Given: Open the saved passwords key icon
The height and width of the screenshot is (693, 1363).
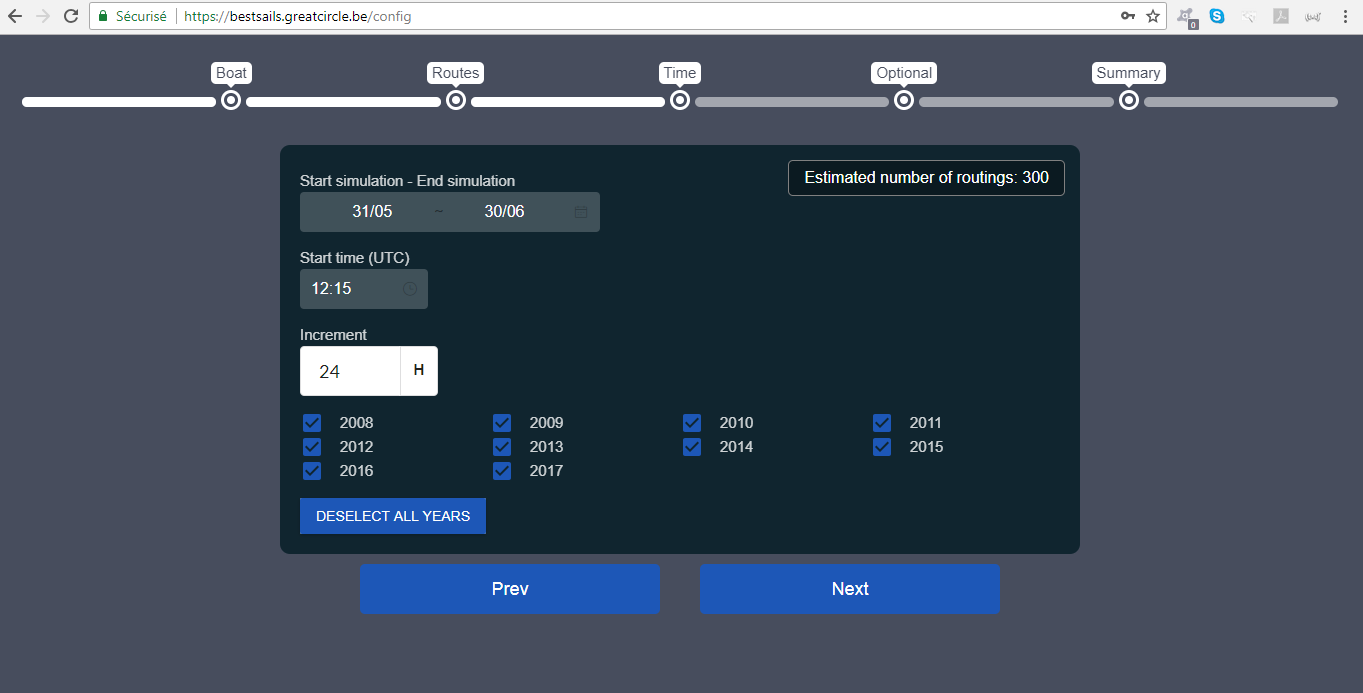Looking at the screenshot, I should [x=1128, y=16].
